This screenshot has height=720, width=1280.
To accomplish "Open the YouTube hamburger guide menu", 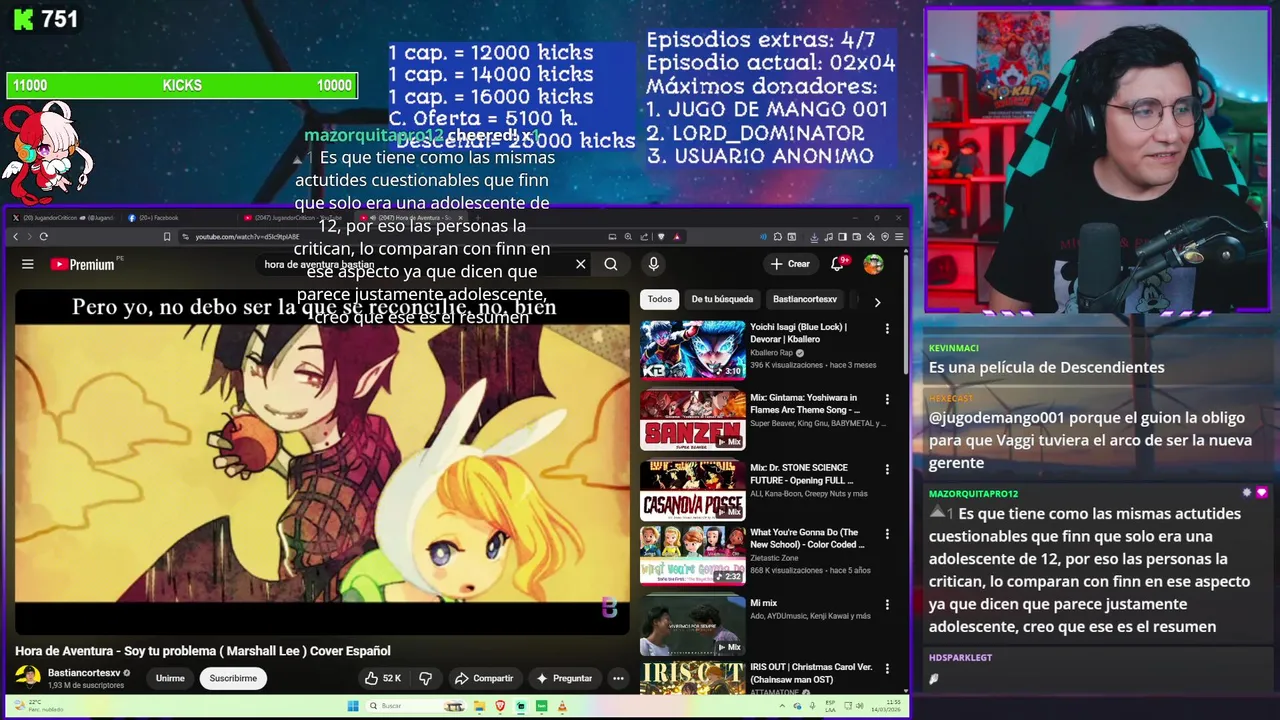I will point(28,264).
